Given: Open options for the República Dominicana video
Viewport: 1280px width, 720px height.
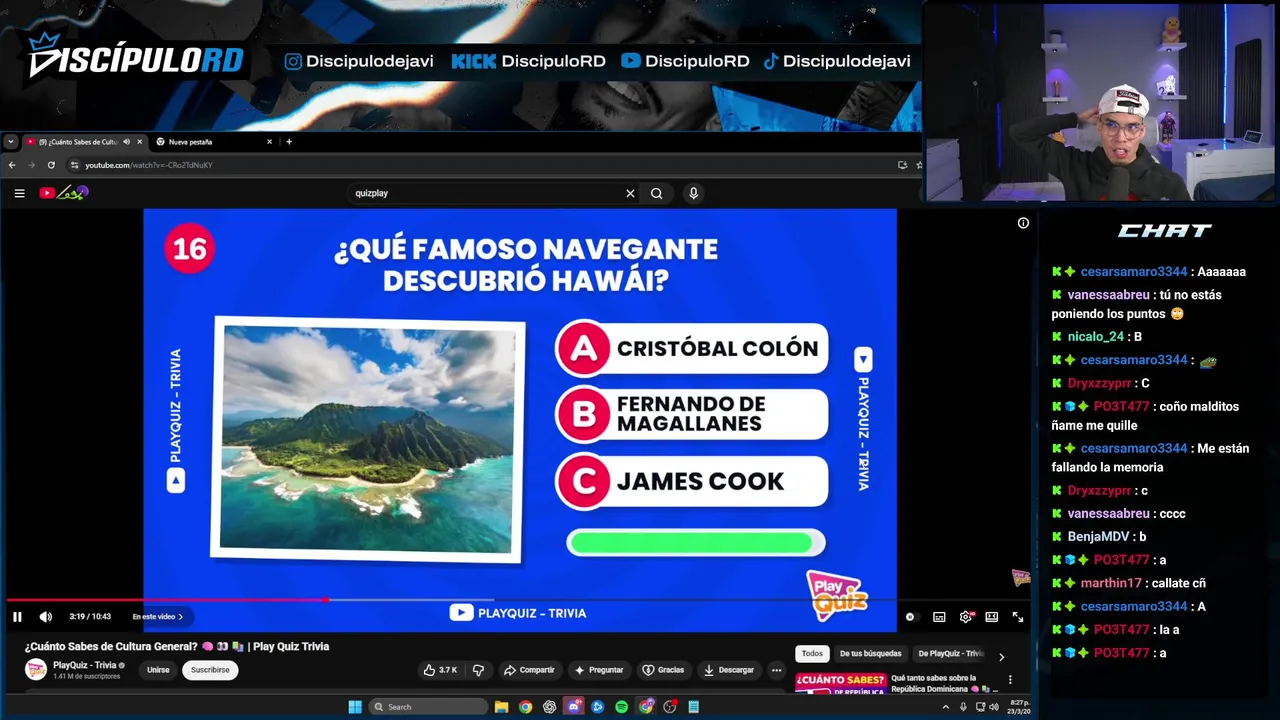Looking at the screenshot, I should (1010, 680).
